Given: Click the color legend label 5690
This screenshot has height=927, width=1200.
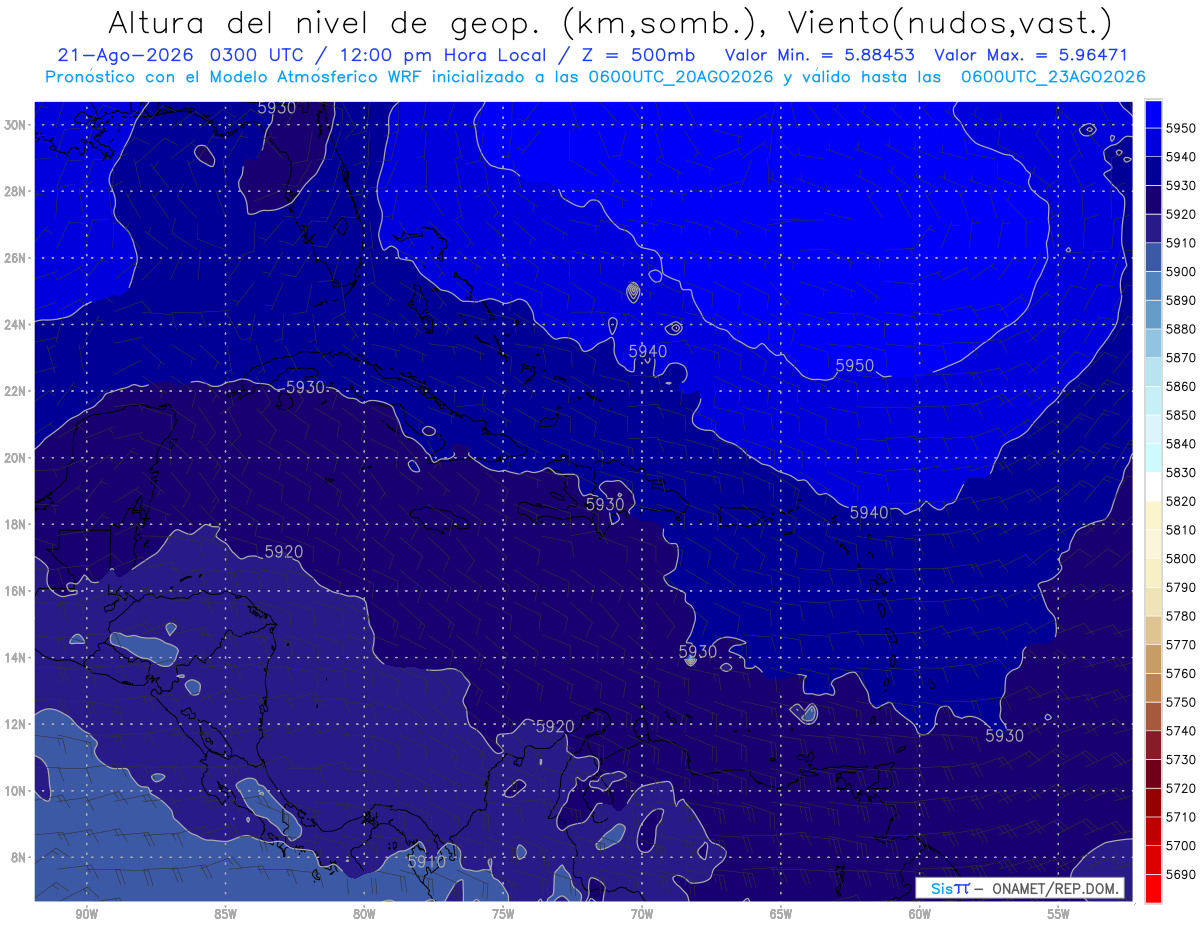Looking at the screenshot, I should pos(1181,874).
